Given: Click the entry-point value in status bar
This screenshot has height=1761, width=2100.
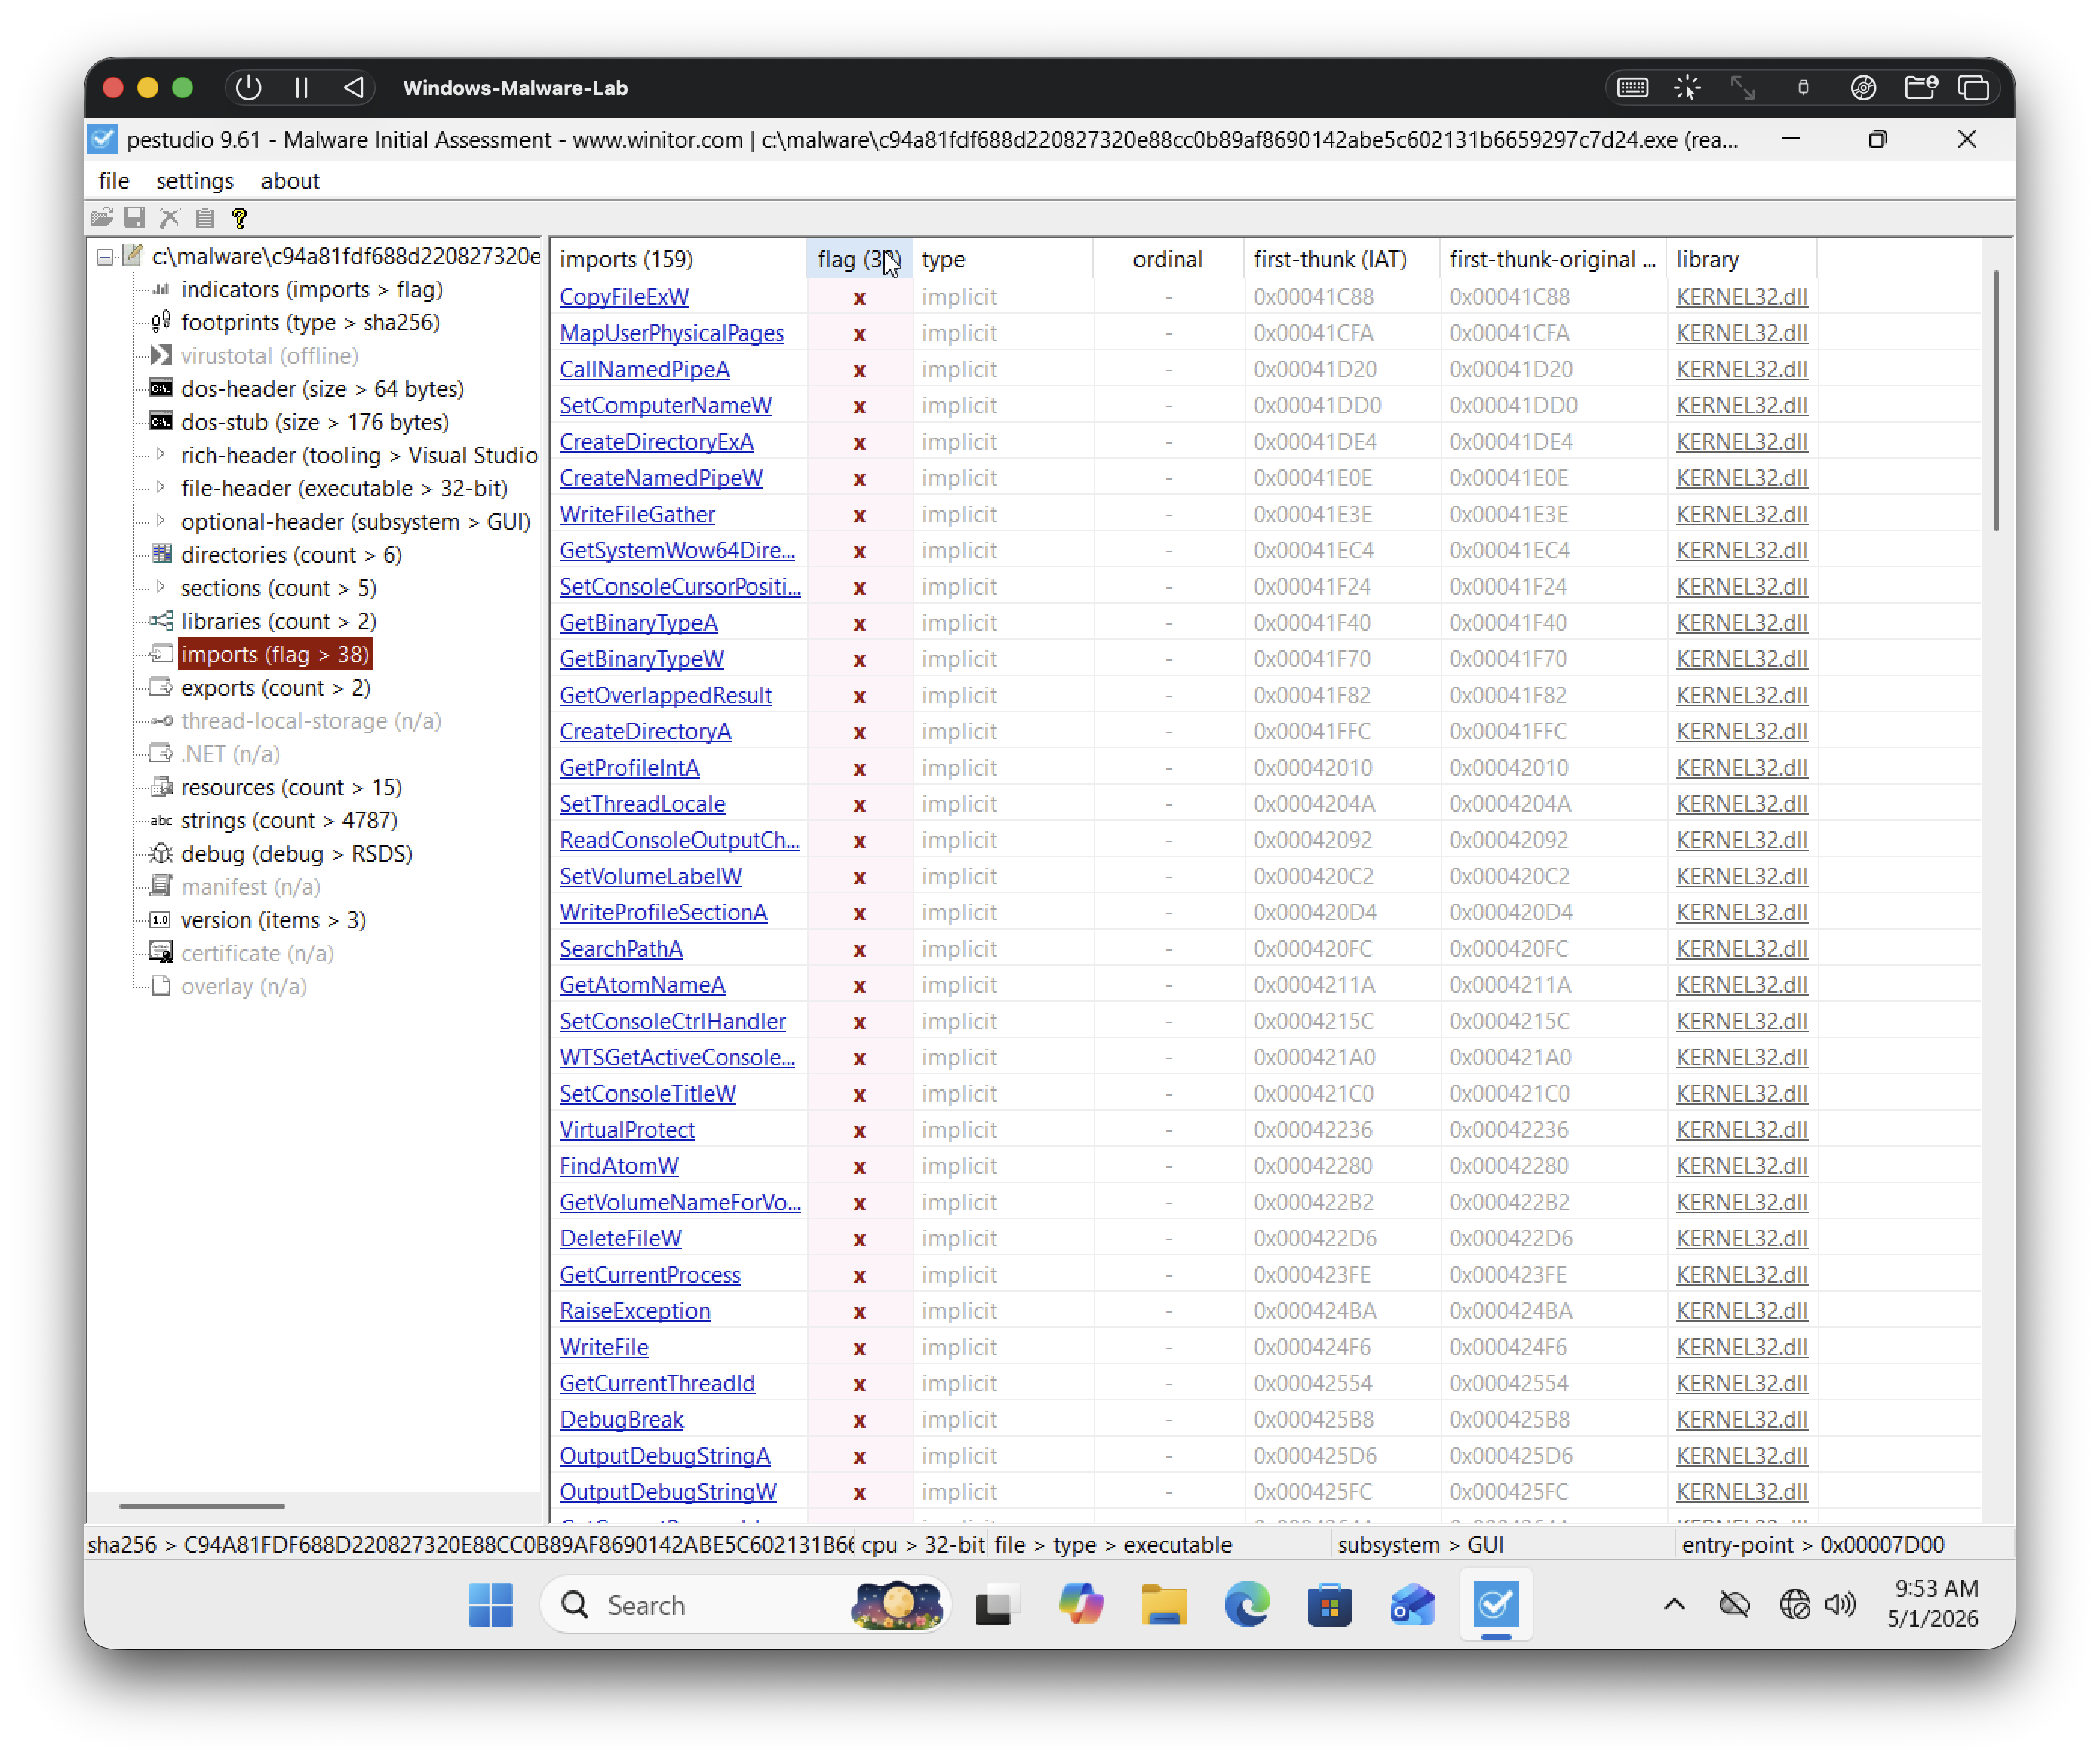Looking at the screenshot, I should pos(1882,1545).
